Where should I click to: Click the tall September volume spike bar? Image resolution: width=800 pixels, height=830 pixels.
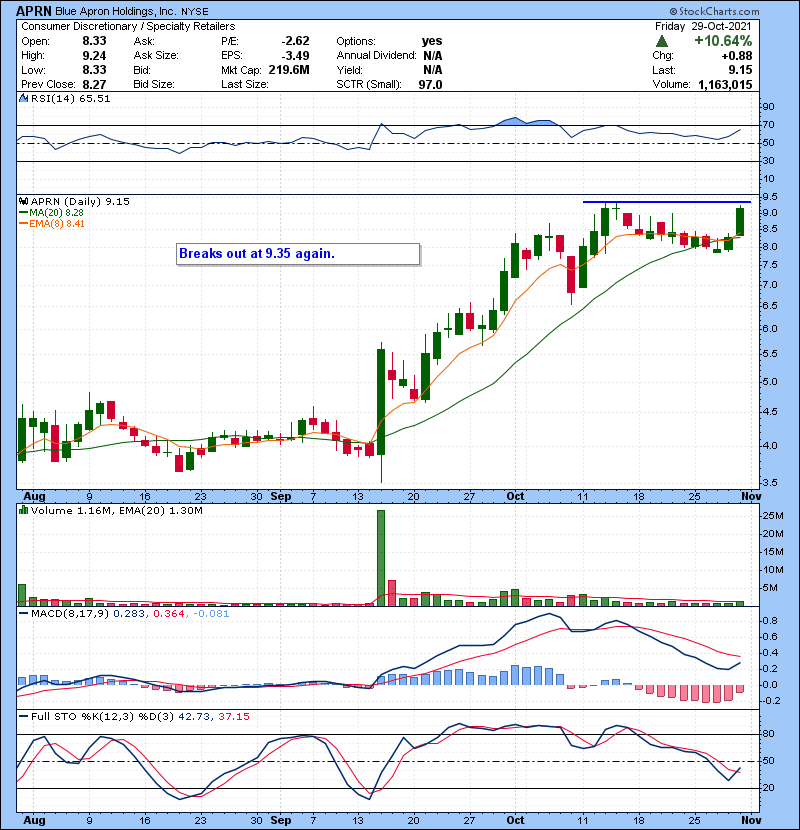pos(381,558)
